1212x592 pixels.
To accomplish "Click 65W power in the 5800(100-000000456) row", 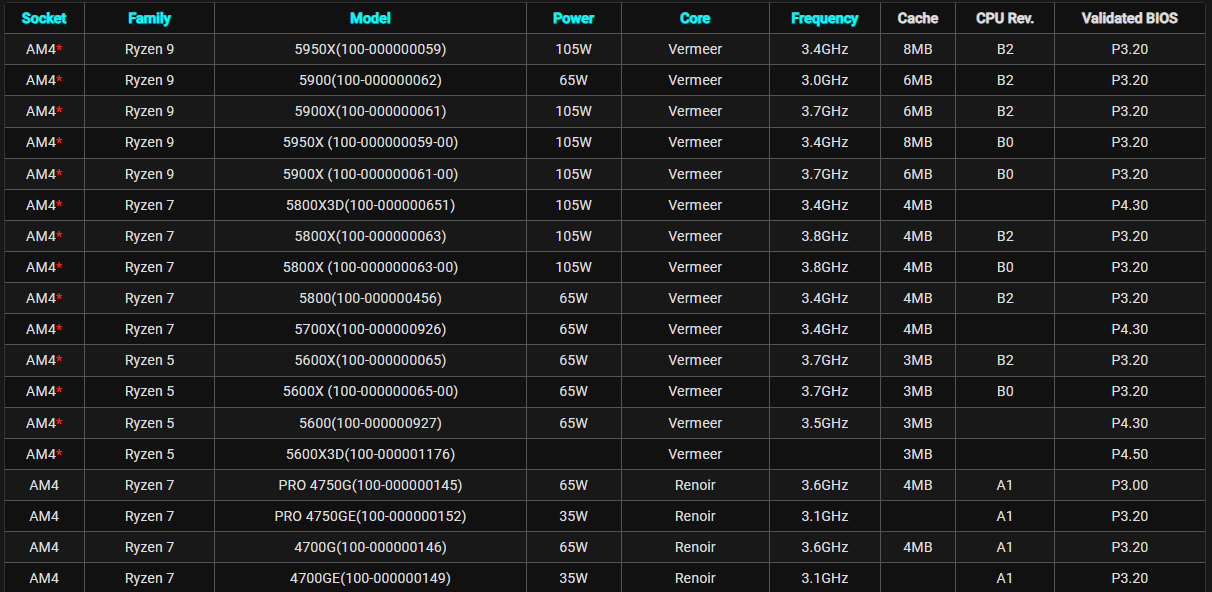I will (574, 298).
